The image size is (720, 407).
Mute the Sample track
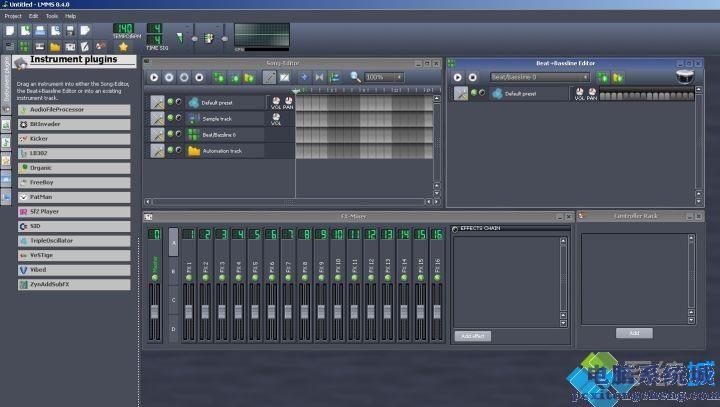click(170, 118)
